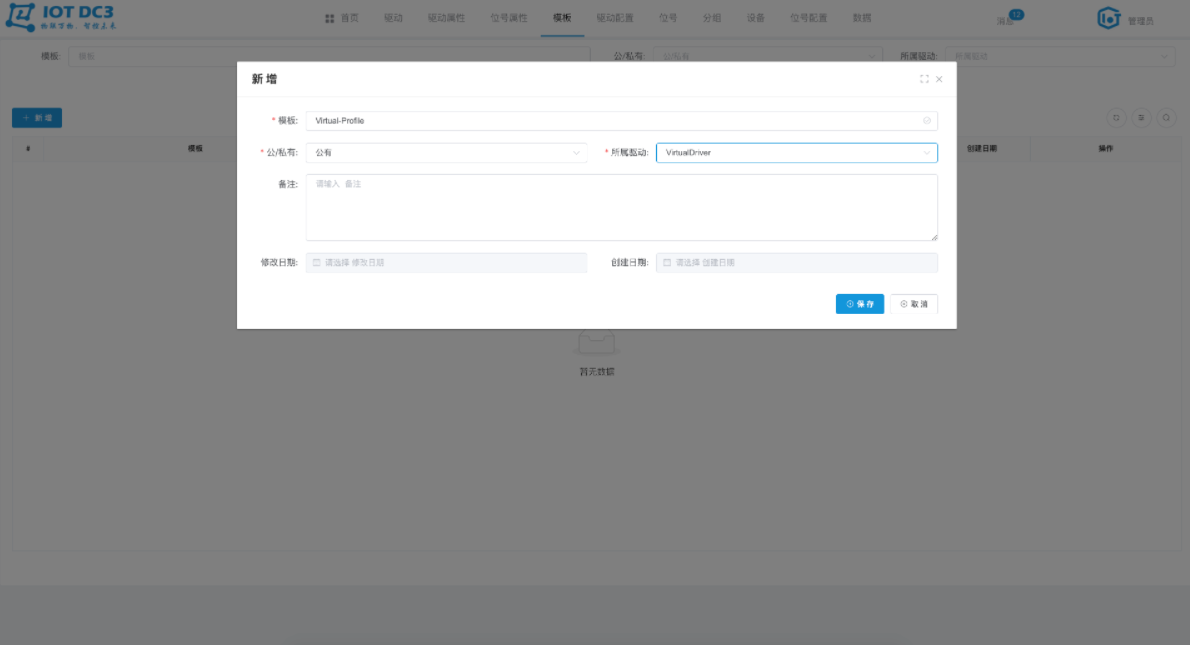Viewport: 1190px width, 645px height.
Task: Open the 位号 nav tab
Action: [668, 18]
